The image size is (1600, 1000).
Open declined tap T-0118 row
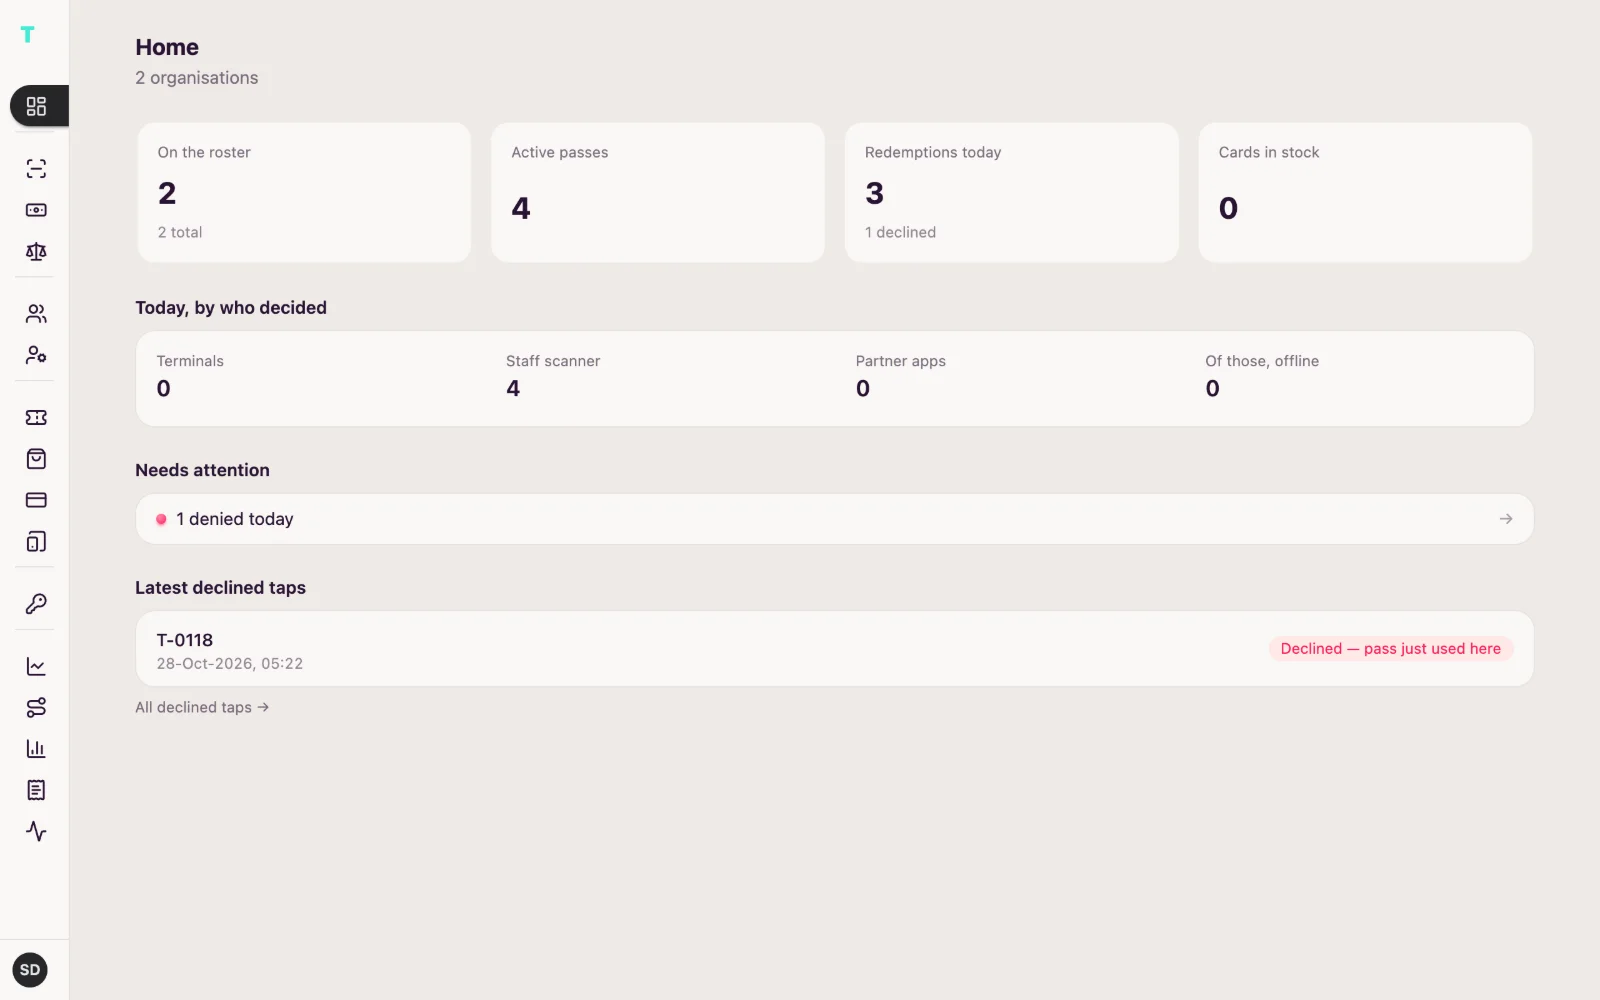834,649
